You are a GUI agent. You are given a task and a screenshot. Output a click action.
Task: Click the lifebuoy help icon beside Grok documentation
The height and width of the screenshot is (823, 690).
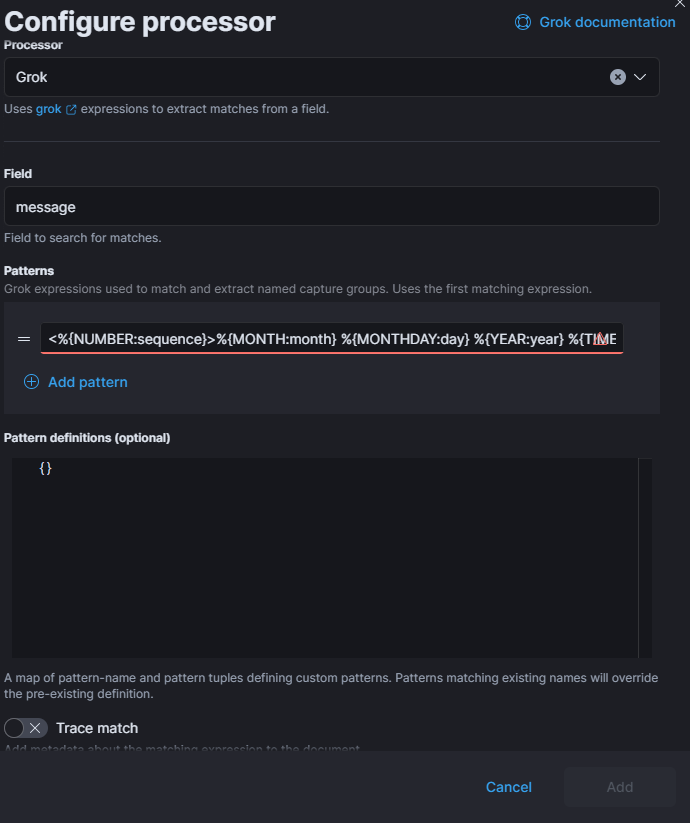coord(523,22)
